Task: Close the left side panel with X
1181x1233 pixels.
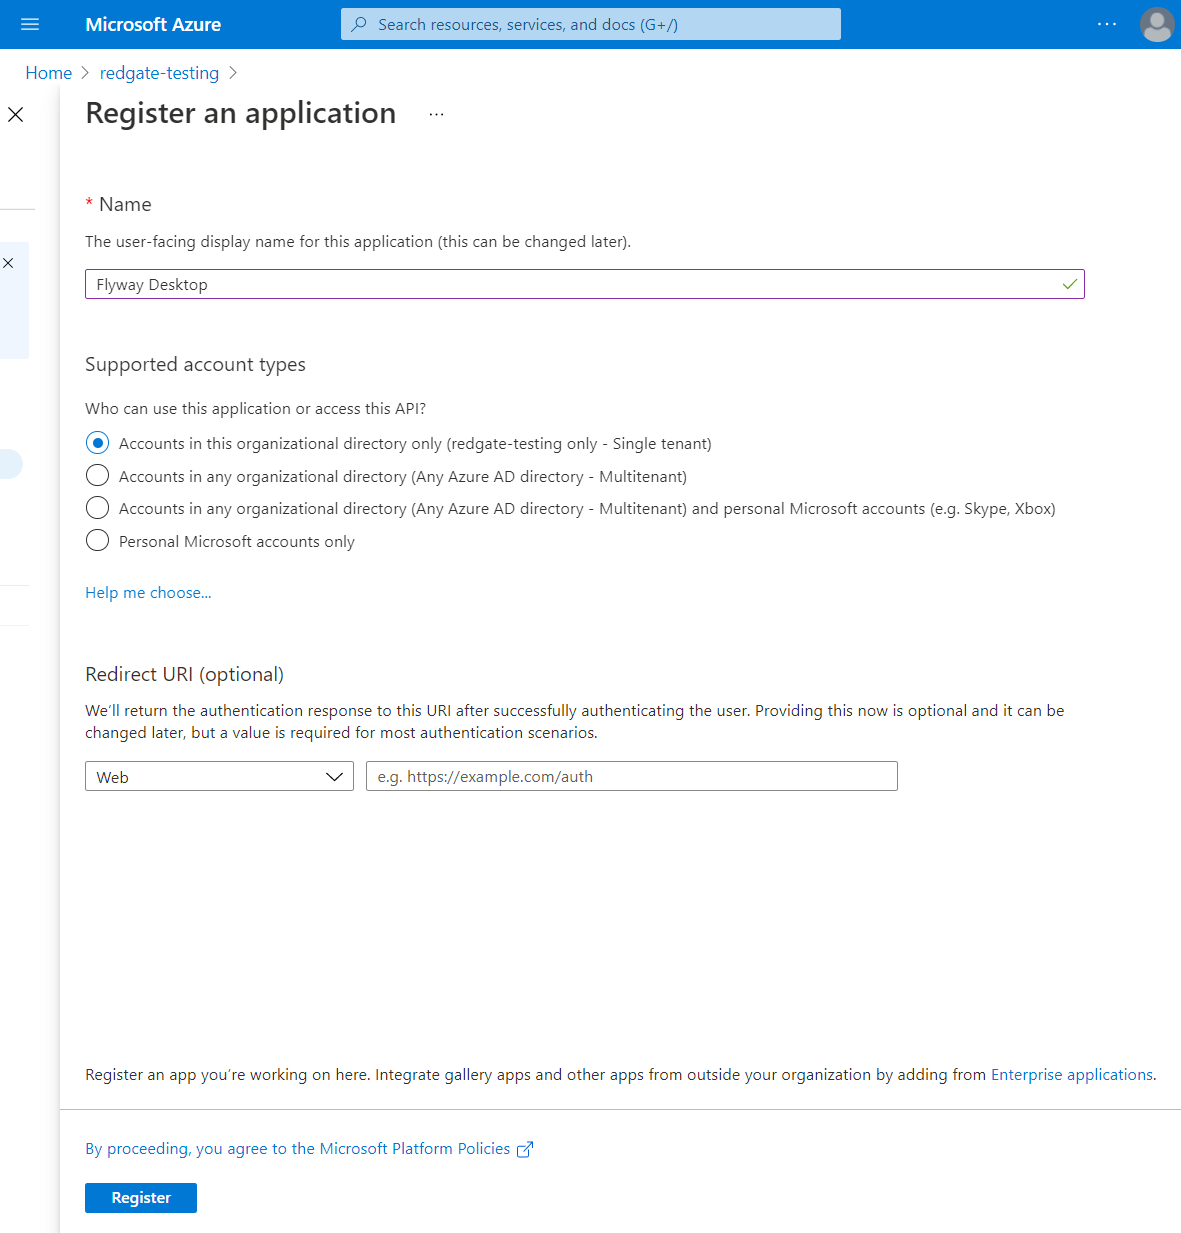Action: [16, 115]
